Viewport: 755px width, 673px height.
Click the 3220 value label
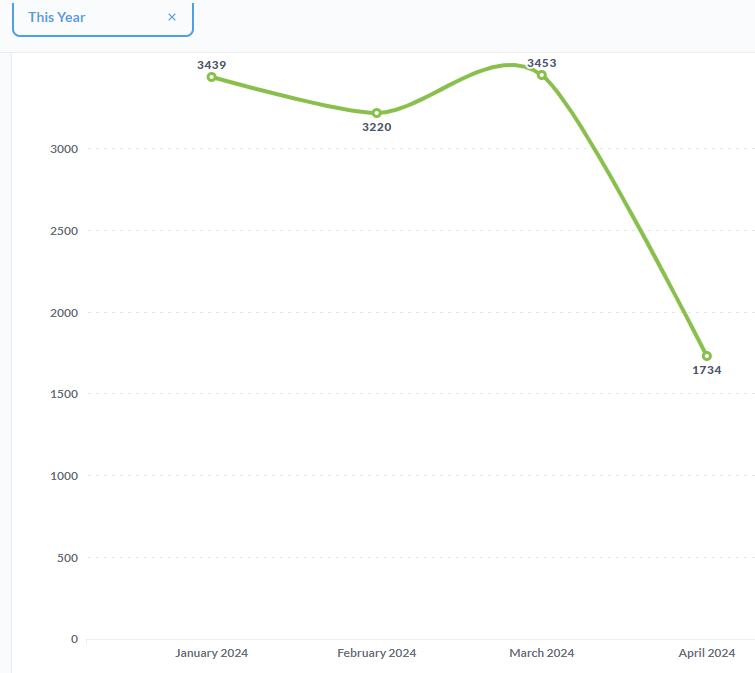point(377,128)
